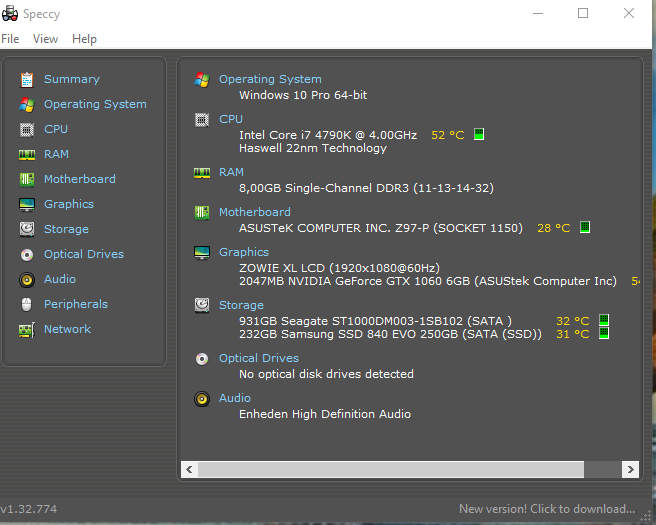
Task: Open the View menu
Action: coord(45,39)
